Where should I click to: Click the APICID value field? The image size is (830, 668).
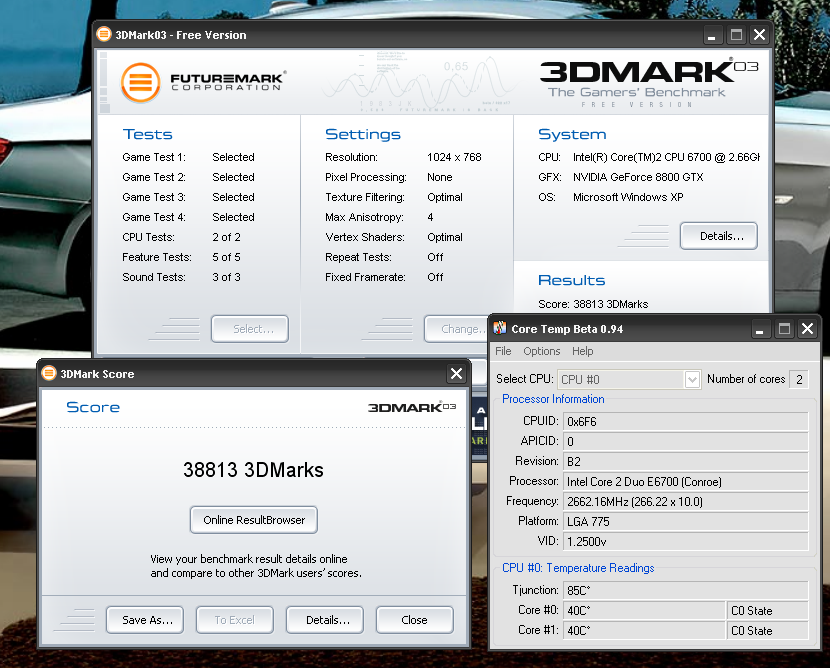pos(685,441)
